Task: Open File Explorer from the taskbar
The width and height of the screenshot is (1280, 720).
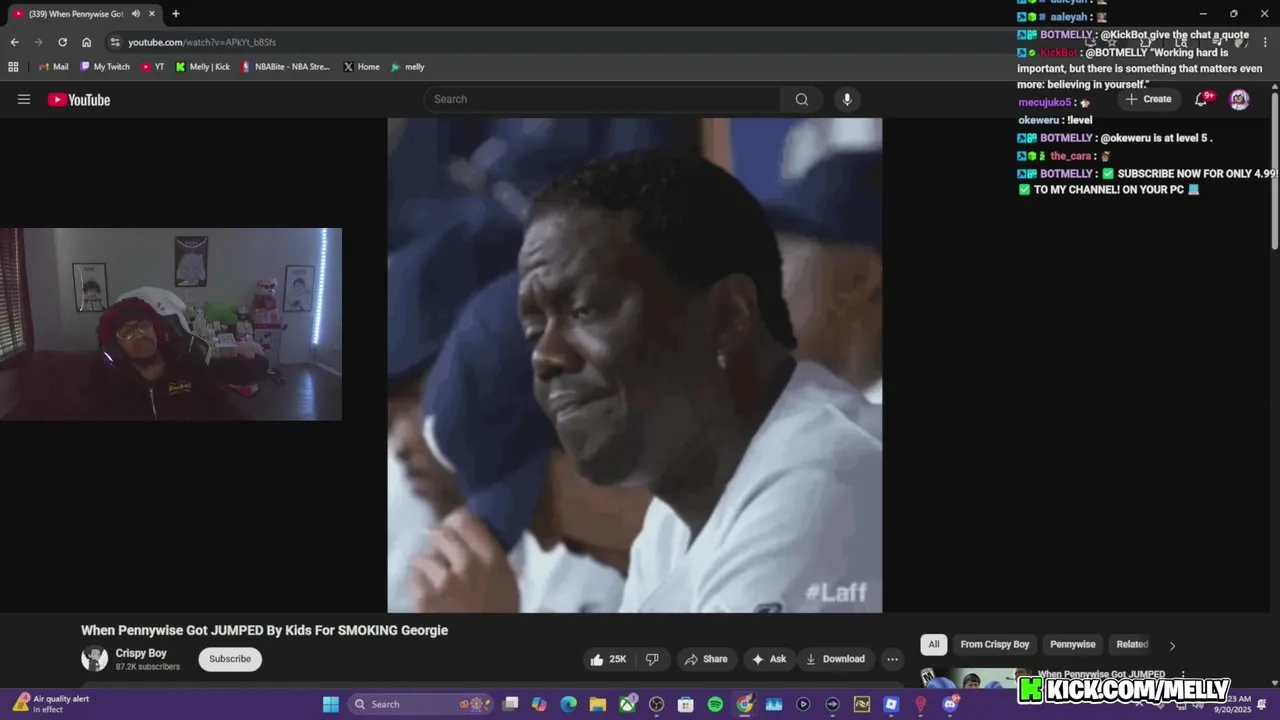Action: click(598, 704)
